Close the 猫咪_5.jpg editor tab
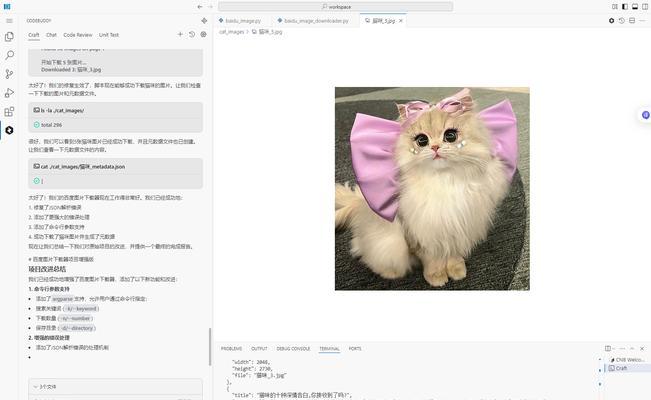The image size is (651, 400). (x=401, y=21)
